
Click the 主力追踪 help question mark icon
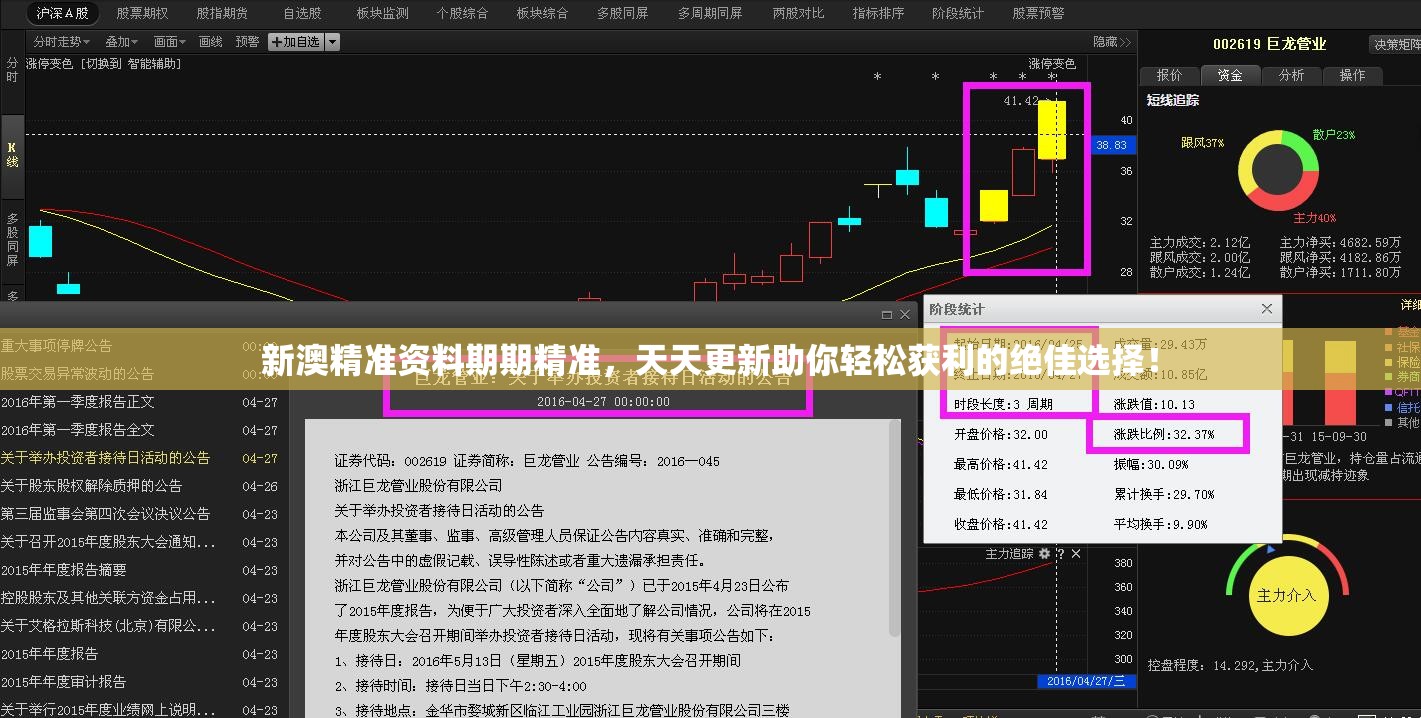1061,553
